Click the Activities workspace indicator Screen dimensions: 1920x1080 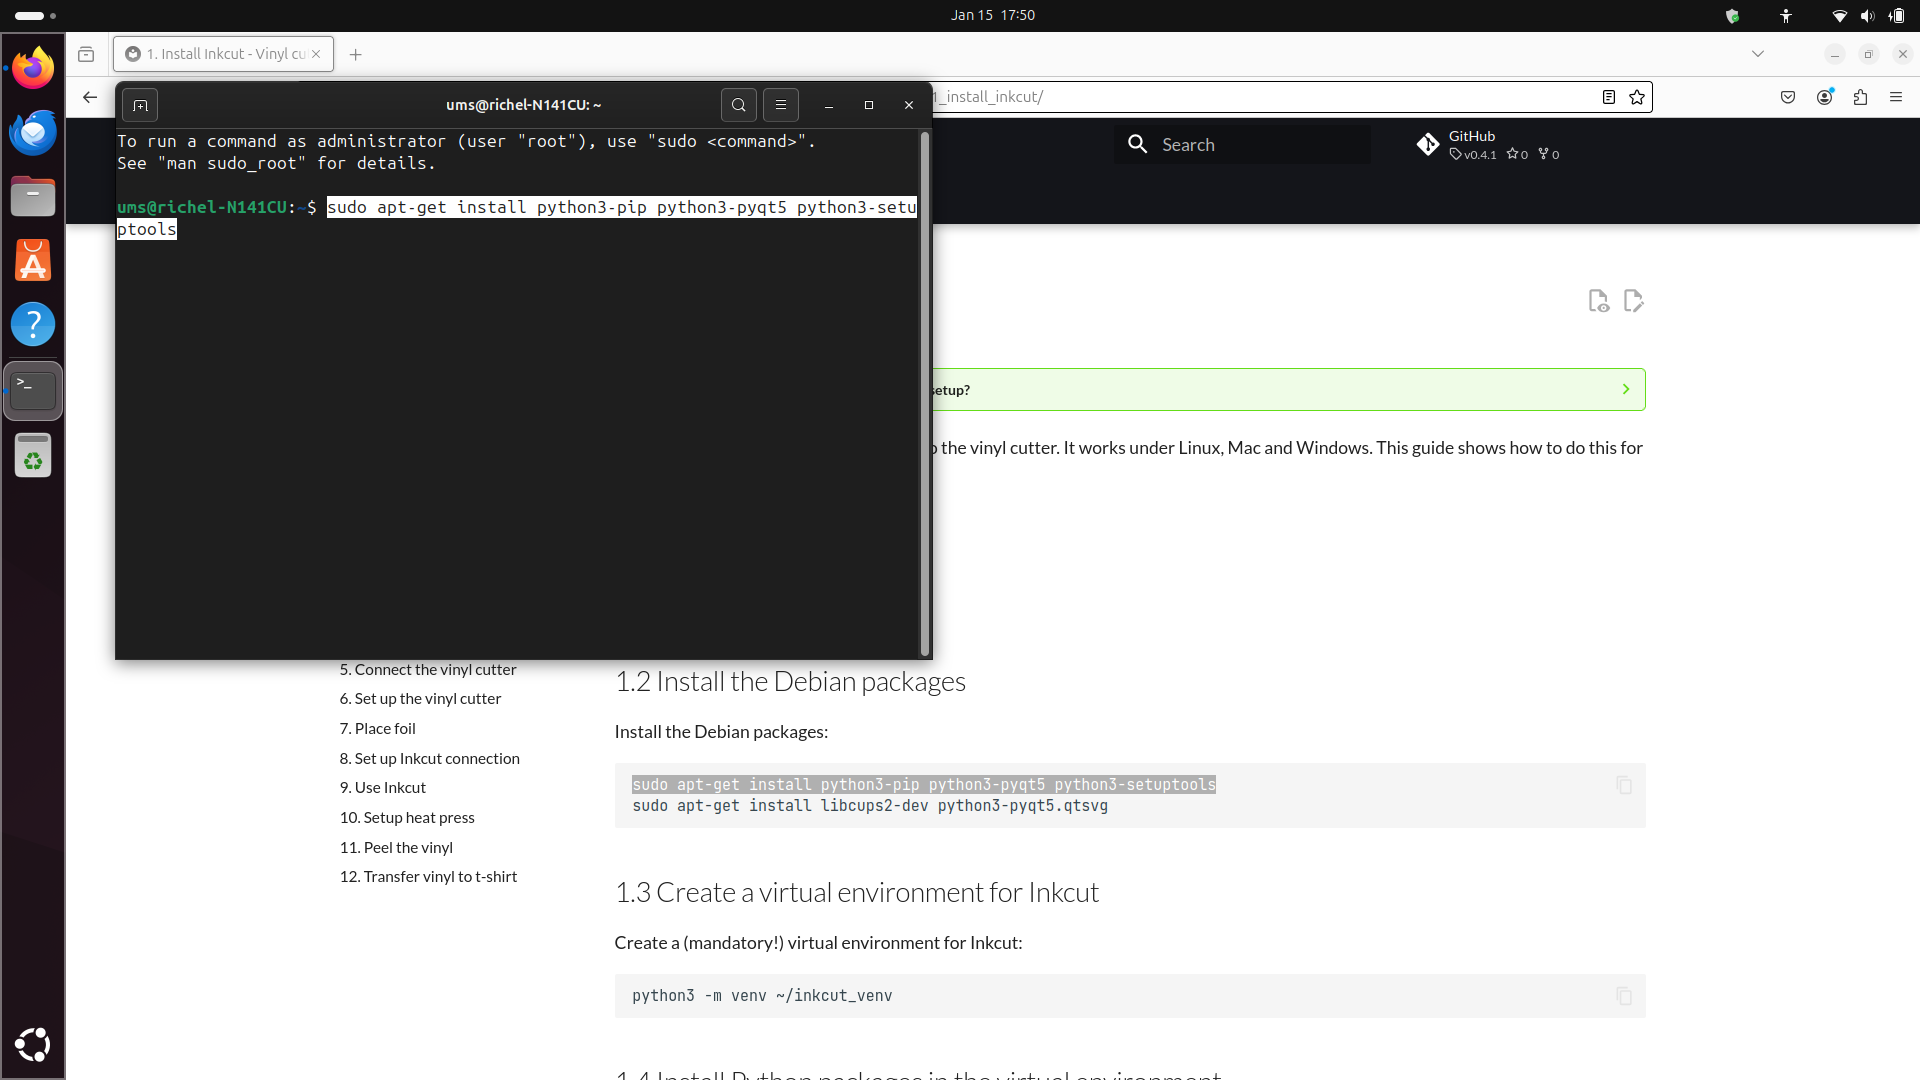tap(35, 16)
